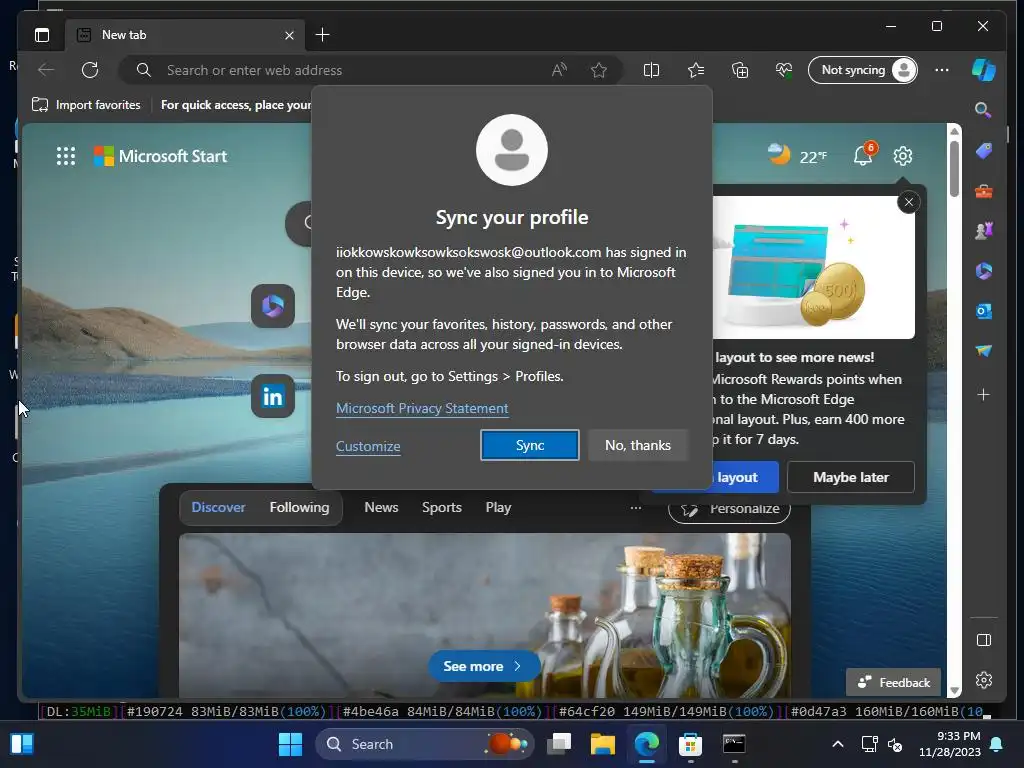Open olive oil bottles news thumbnail
Screen dimensions: 1024x768
point(485,615)
